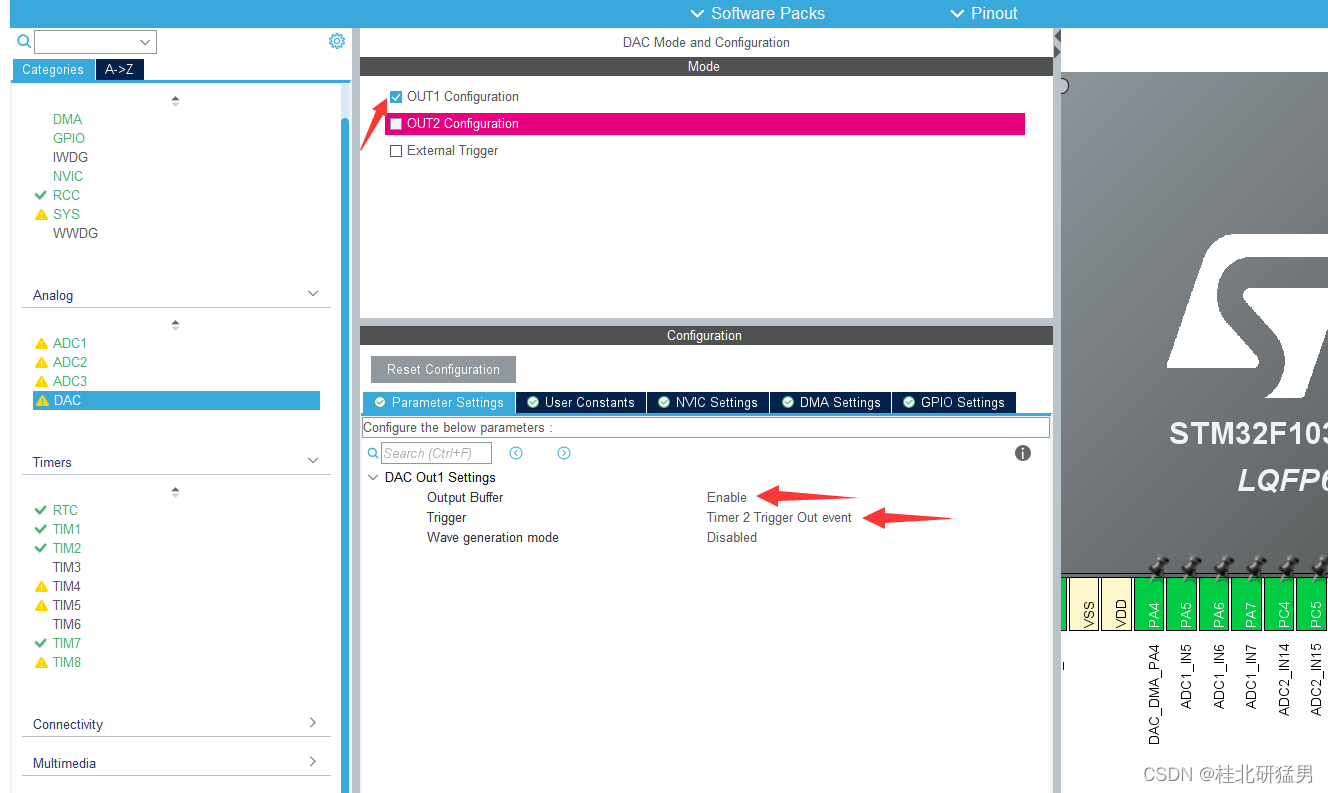The height and width of the screenshot is (793, 1328).
Task: Toggle the OUT2 Configuration checkbox
Action: coord(396,124)
